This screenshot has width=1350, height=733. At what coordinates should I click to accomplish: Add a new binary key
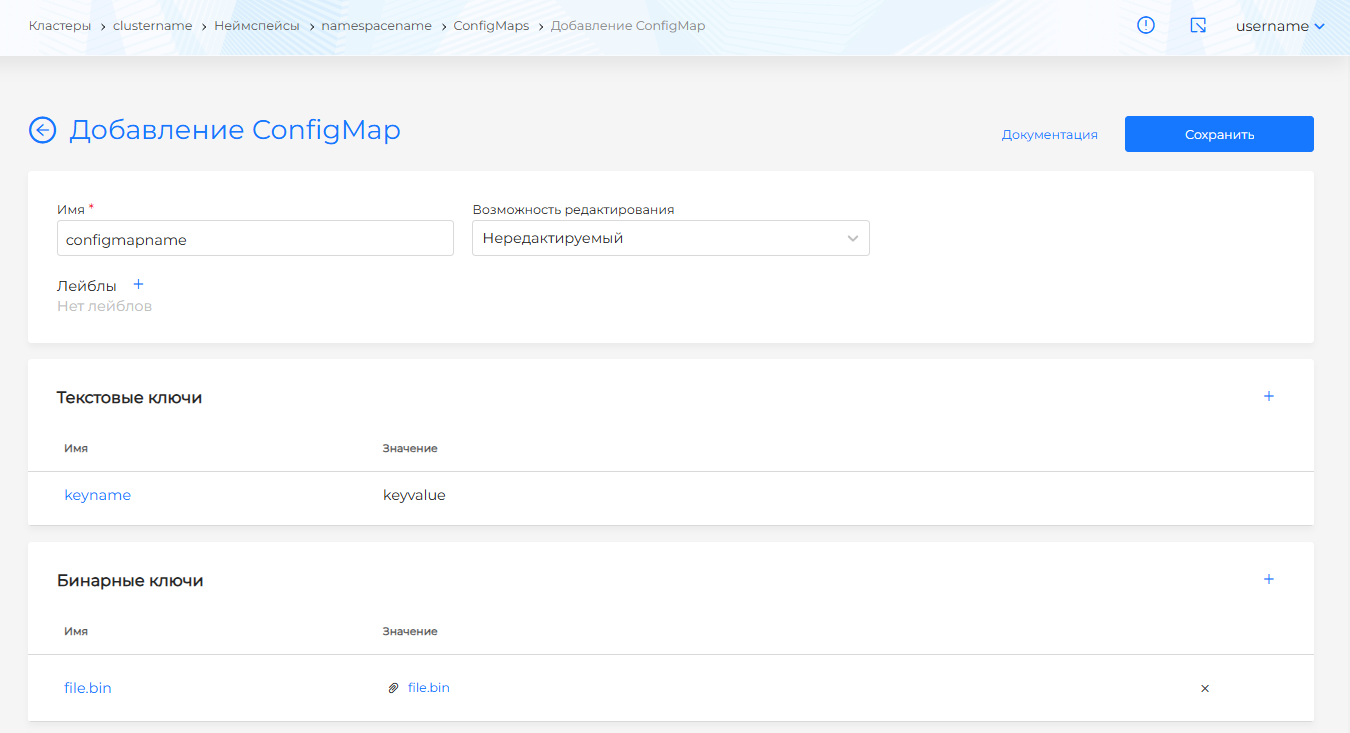(1269, 580)
